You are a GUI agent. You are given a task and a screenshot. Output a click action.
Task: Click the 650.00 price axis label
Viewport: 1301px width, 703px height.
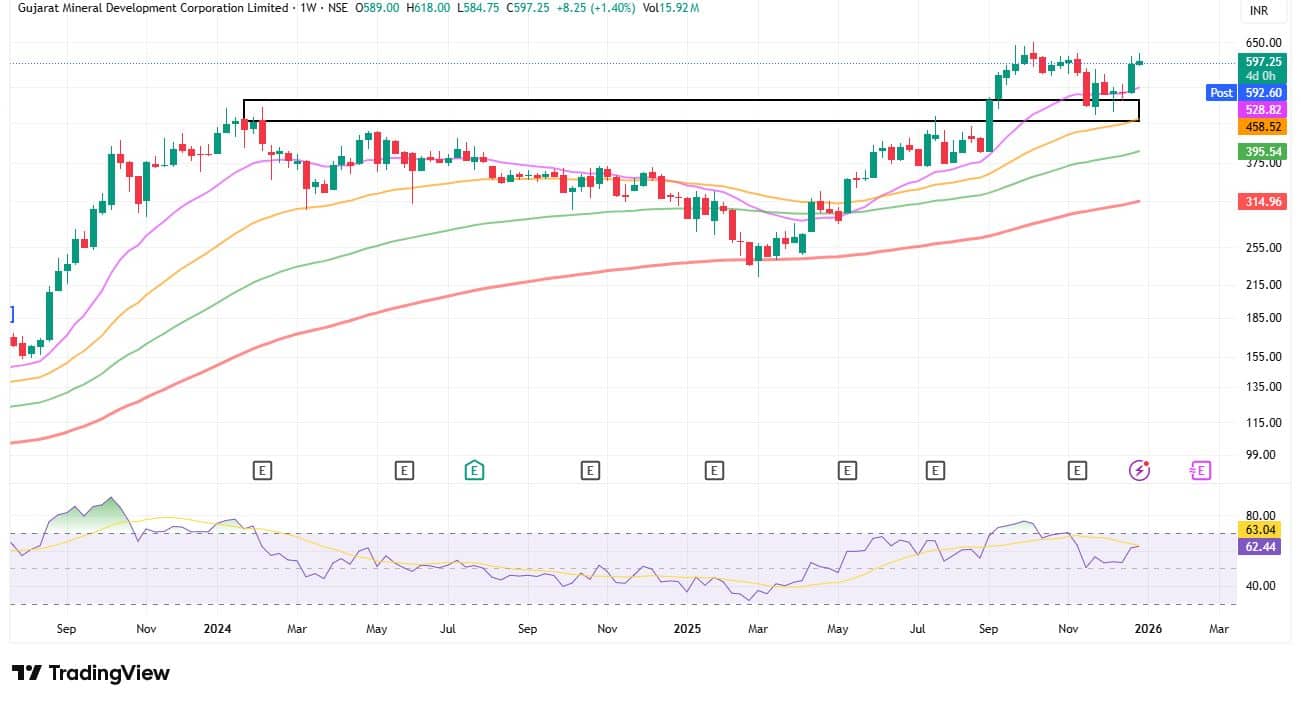(1262, 43)
